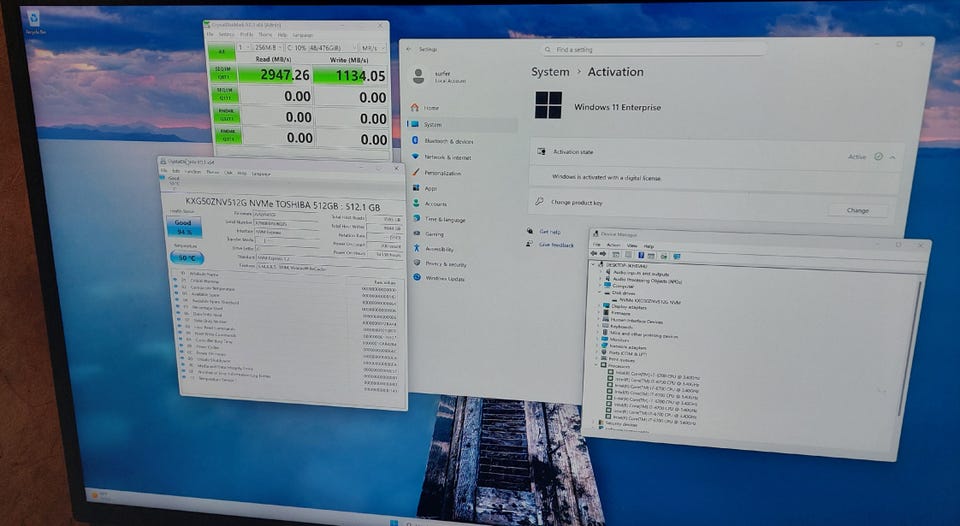Collapse the Activation state section
Viewport: 960px width, 526px height.
tap(892, 157)
